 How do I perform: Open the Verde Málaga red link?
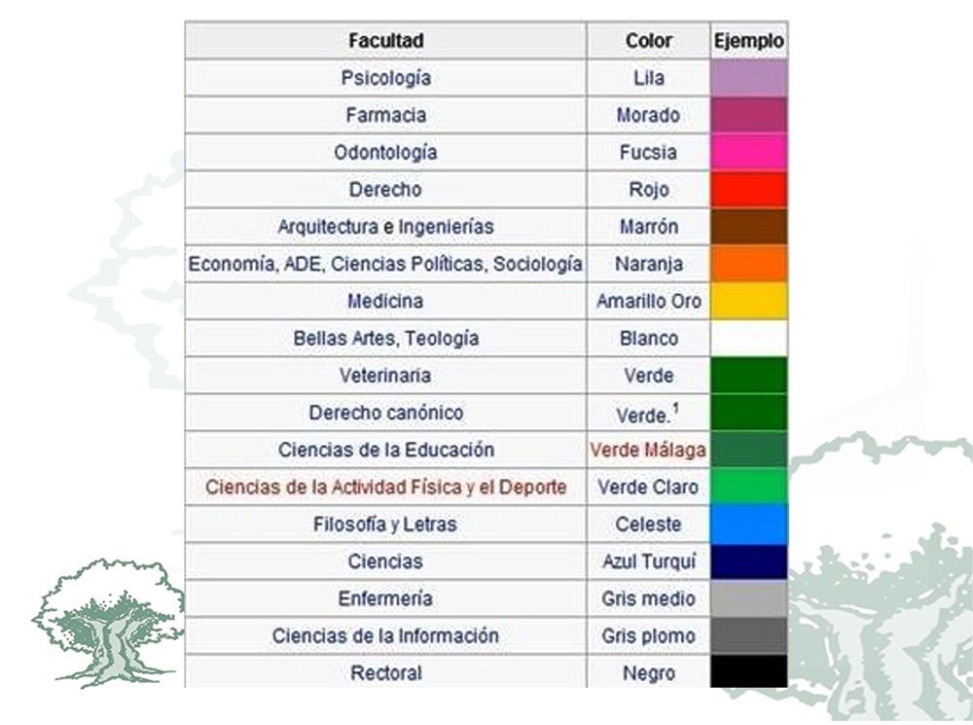(648, 450)
